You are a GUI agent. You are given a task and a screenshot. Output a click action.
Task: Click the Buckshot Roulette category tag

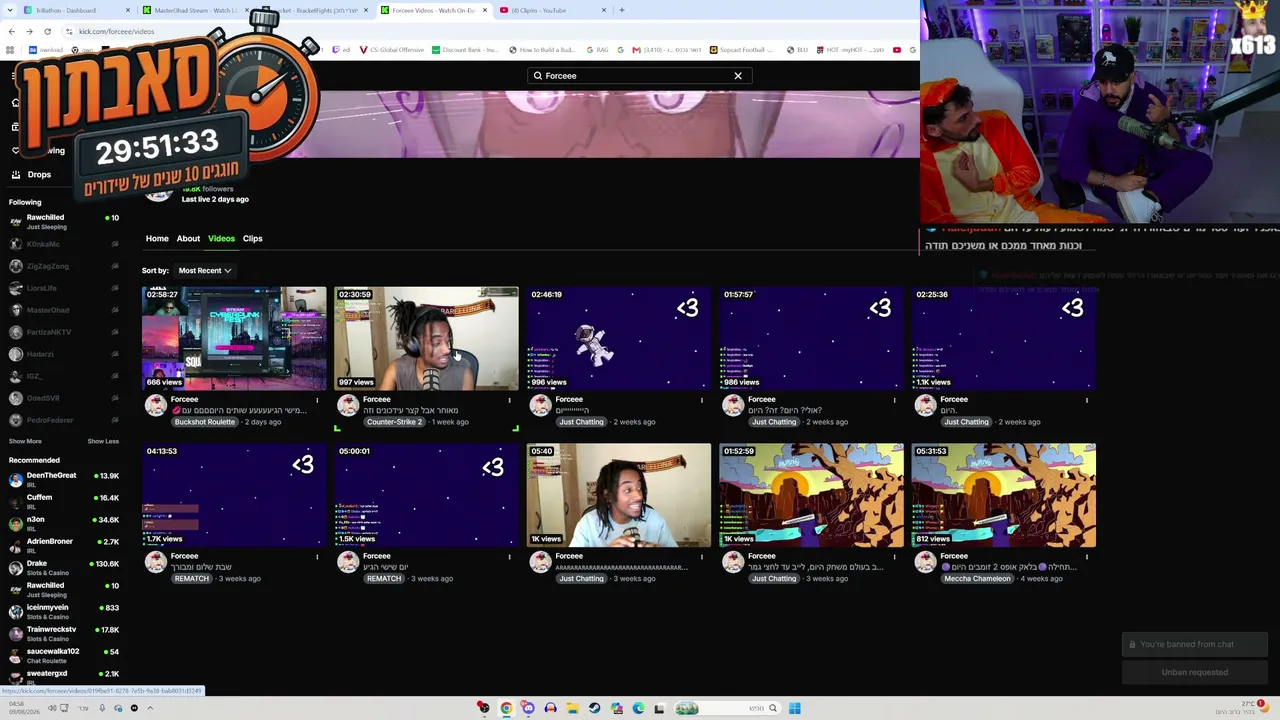click(205, 422)
